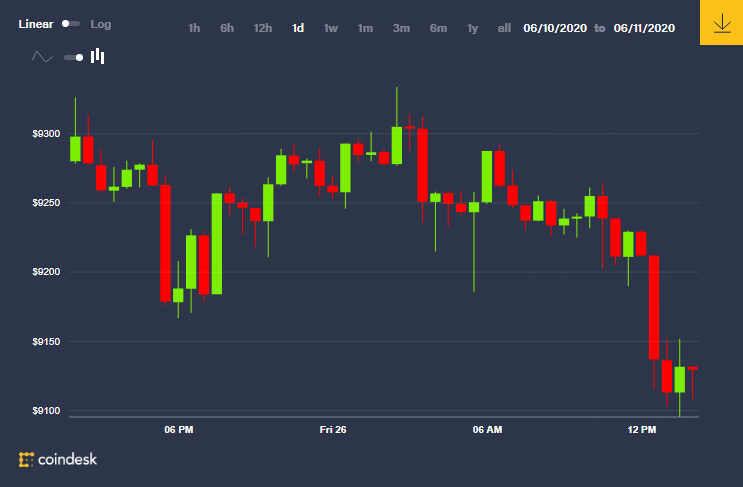Image resolution: width=743 pixels, height=487 pixels.
Task: Select the 6m time range
Action: 438,28
